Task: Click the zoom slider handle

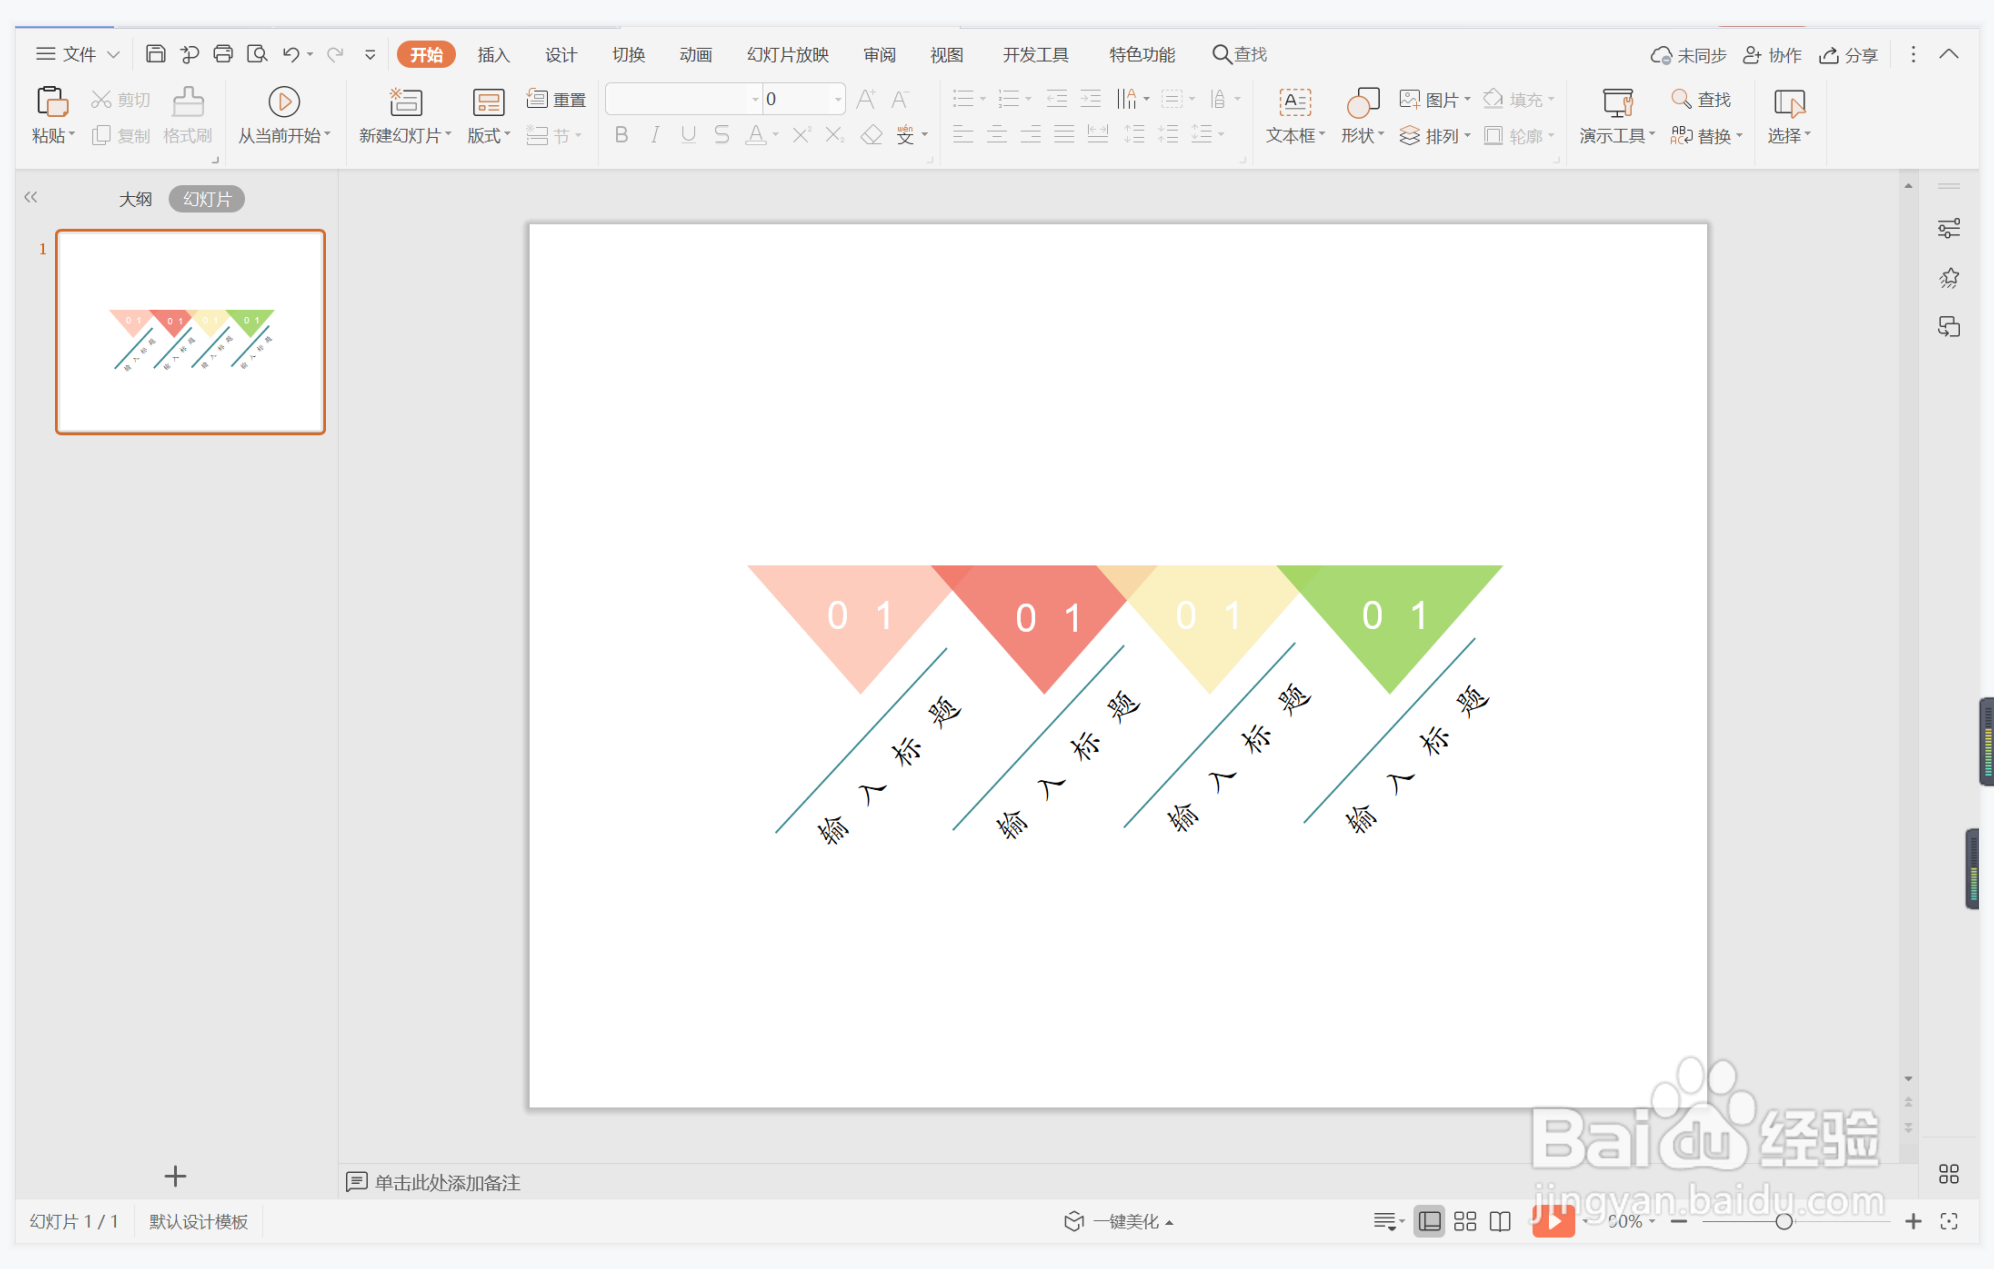Action: (1783, 1221)
